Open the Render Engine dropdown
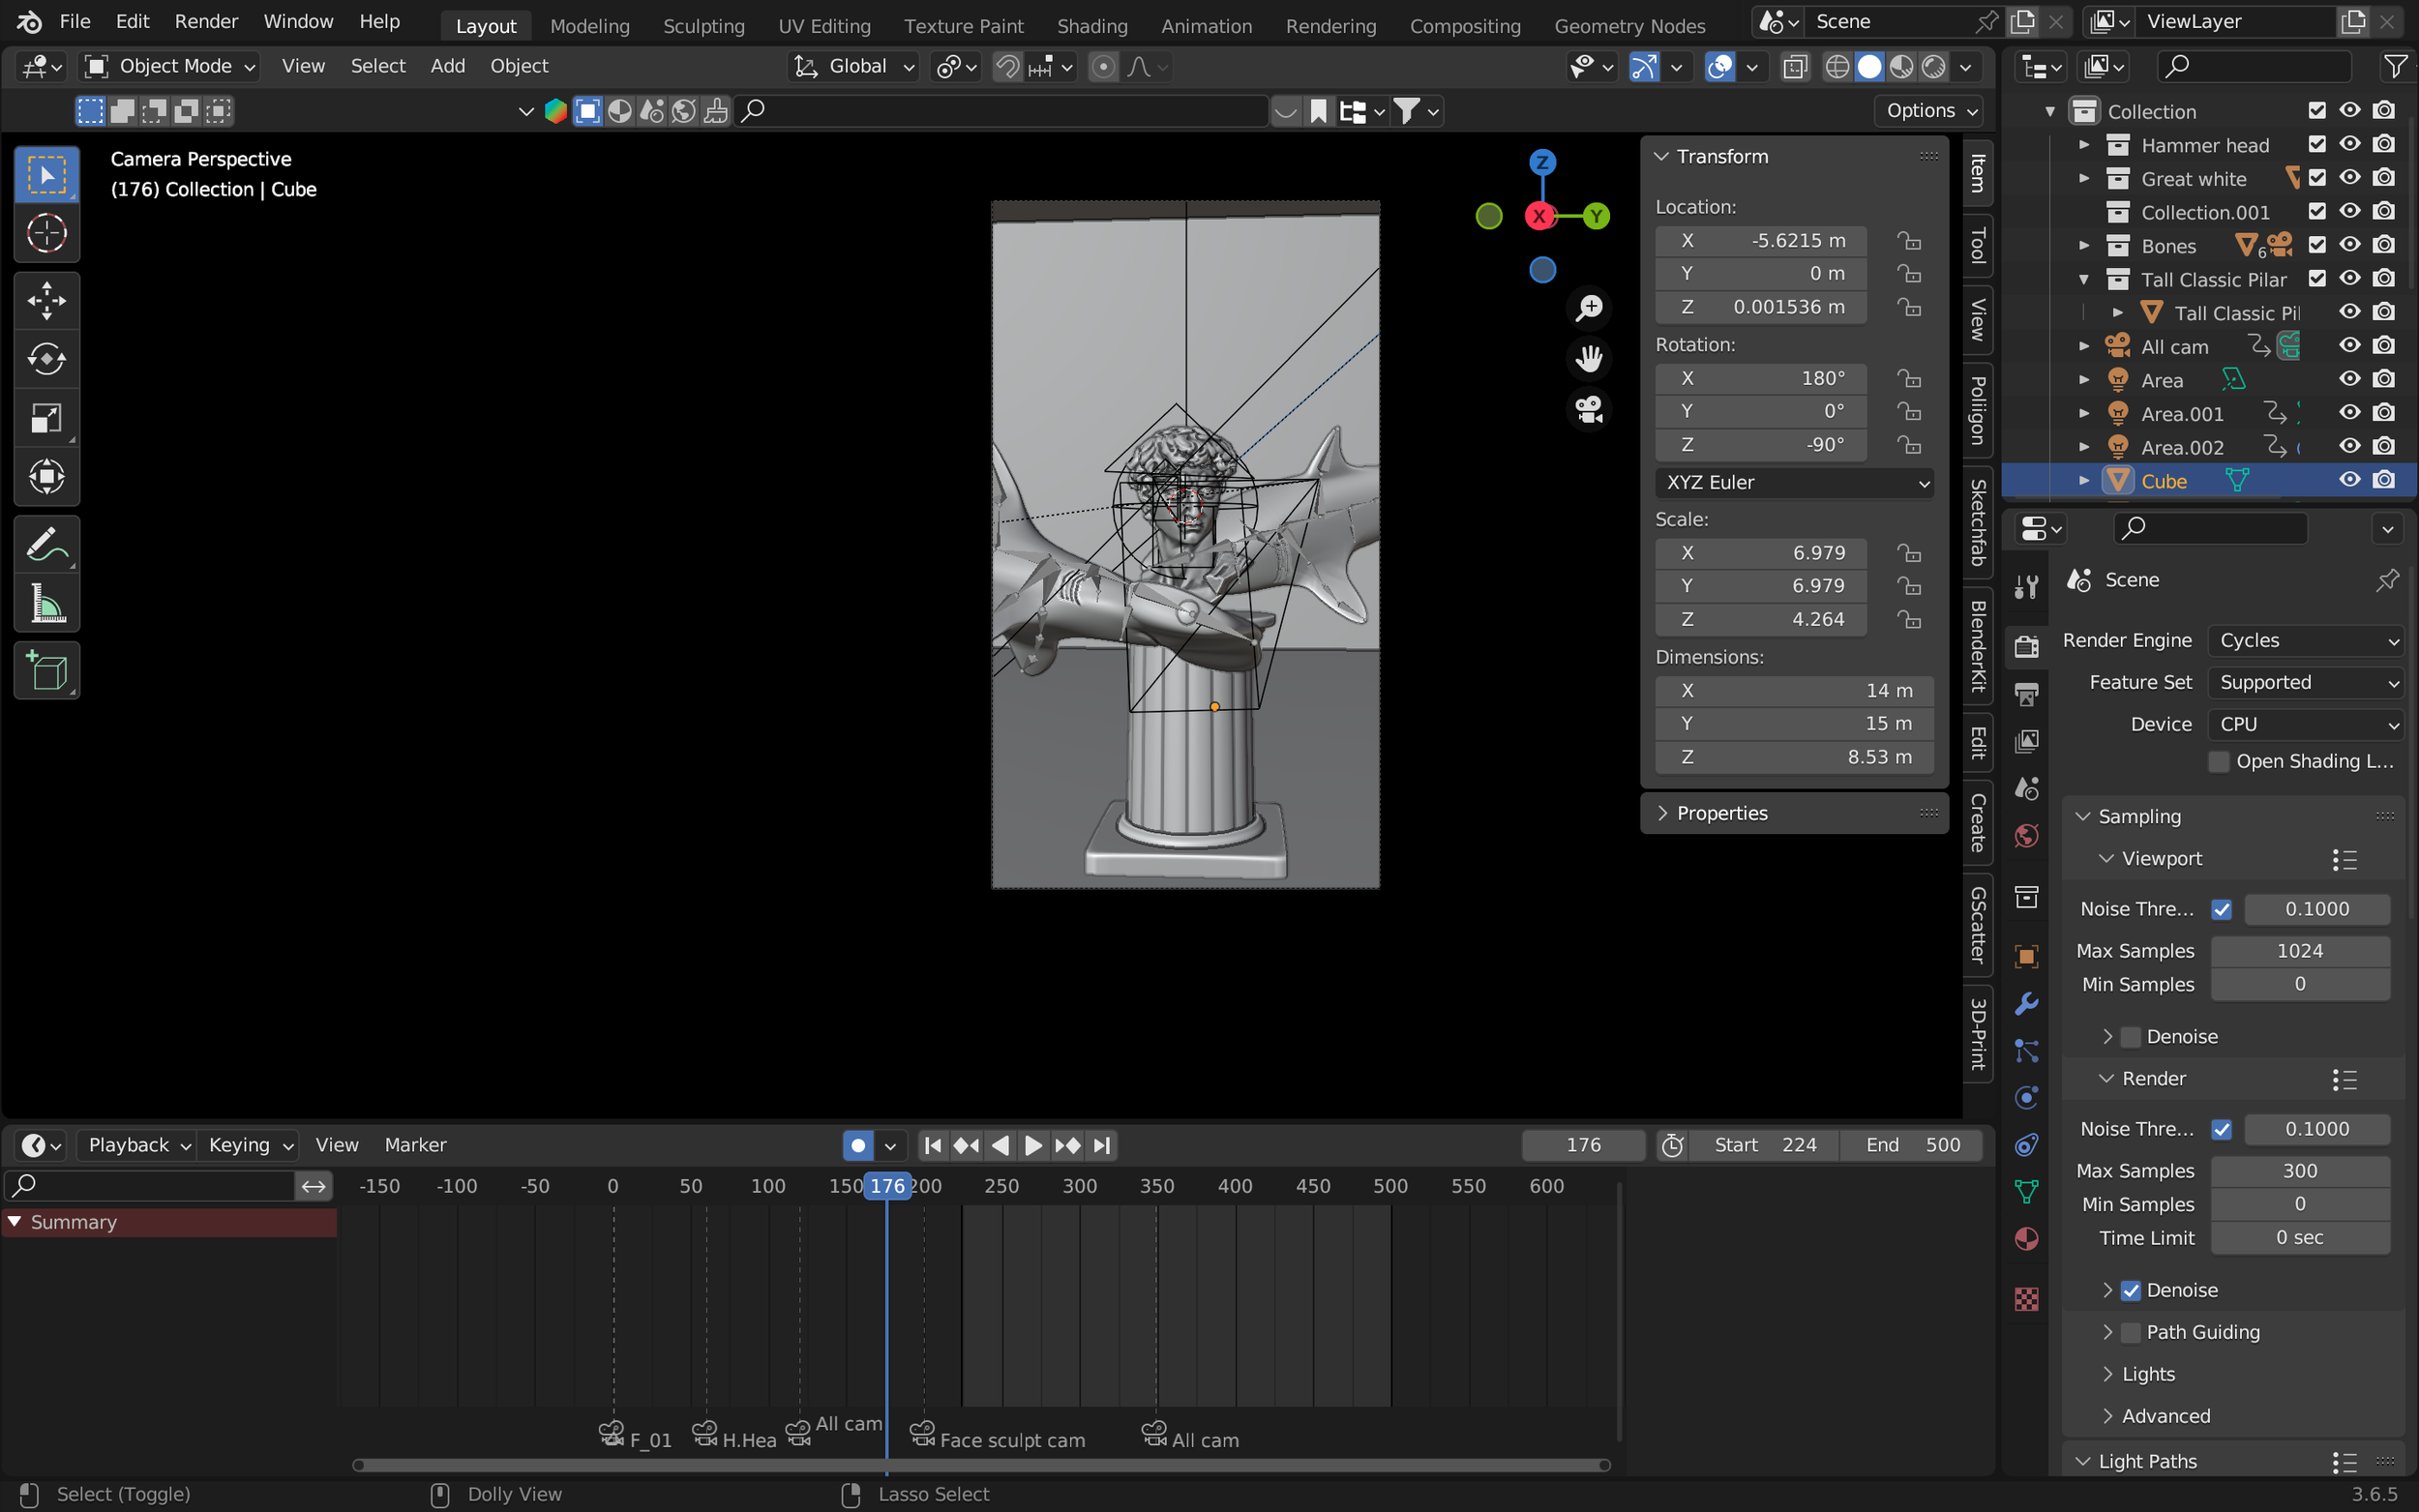The image size is (2419, 1512). pos(2305,640)
